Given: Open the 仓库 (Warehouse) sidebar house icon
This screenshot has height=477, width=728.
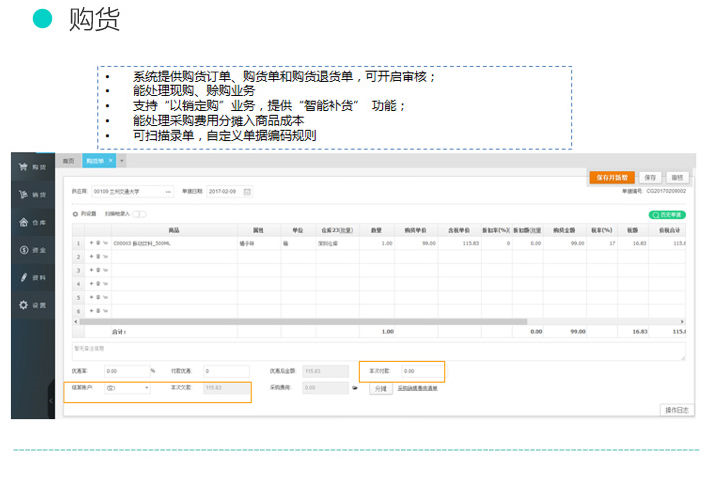Looking at the screenshot, I should 22,222.
